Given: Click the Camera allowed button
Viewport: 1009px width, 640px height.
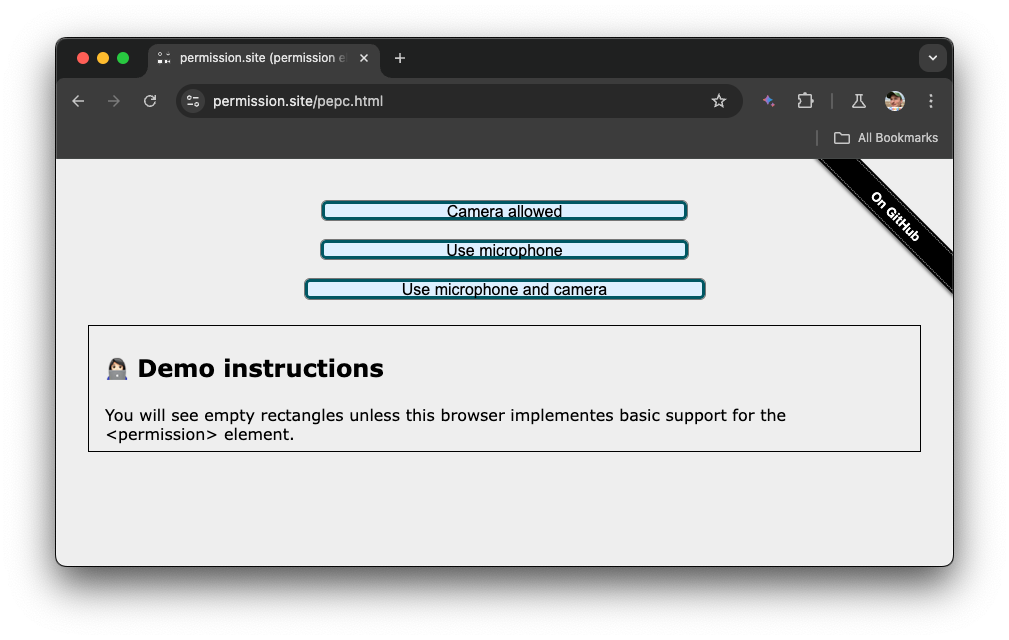Looking at the screenshot, I should (504, 211).
